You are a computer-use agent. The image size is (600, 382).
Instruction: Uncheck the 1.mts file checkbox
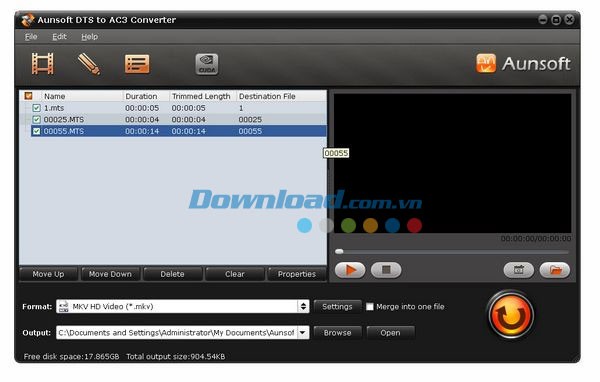coord(36,108)
